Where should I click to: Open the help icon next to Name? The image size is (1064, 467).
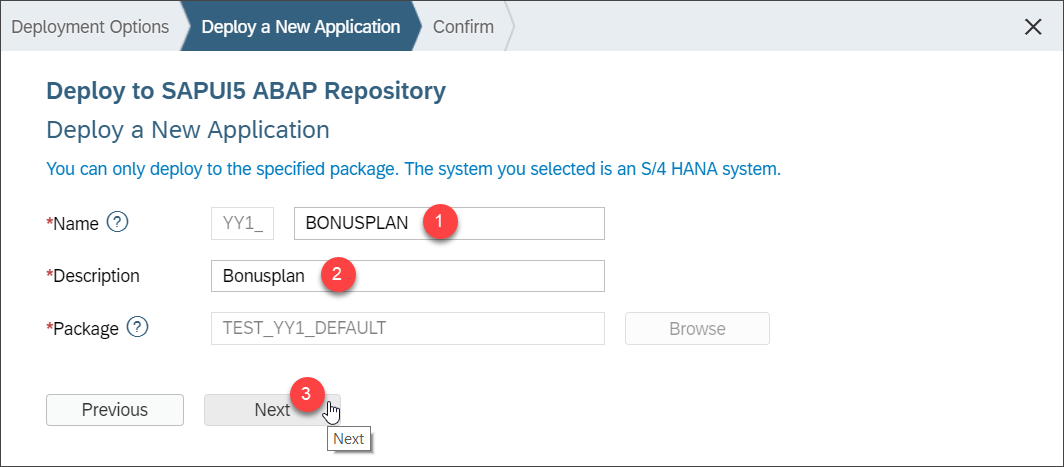pos(119,223)
